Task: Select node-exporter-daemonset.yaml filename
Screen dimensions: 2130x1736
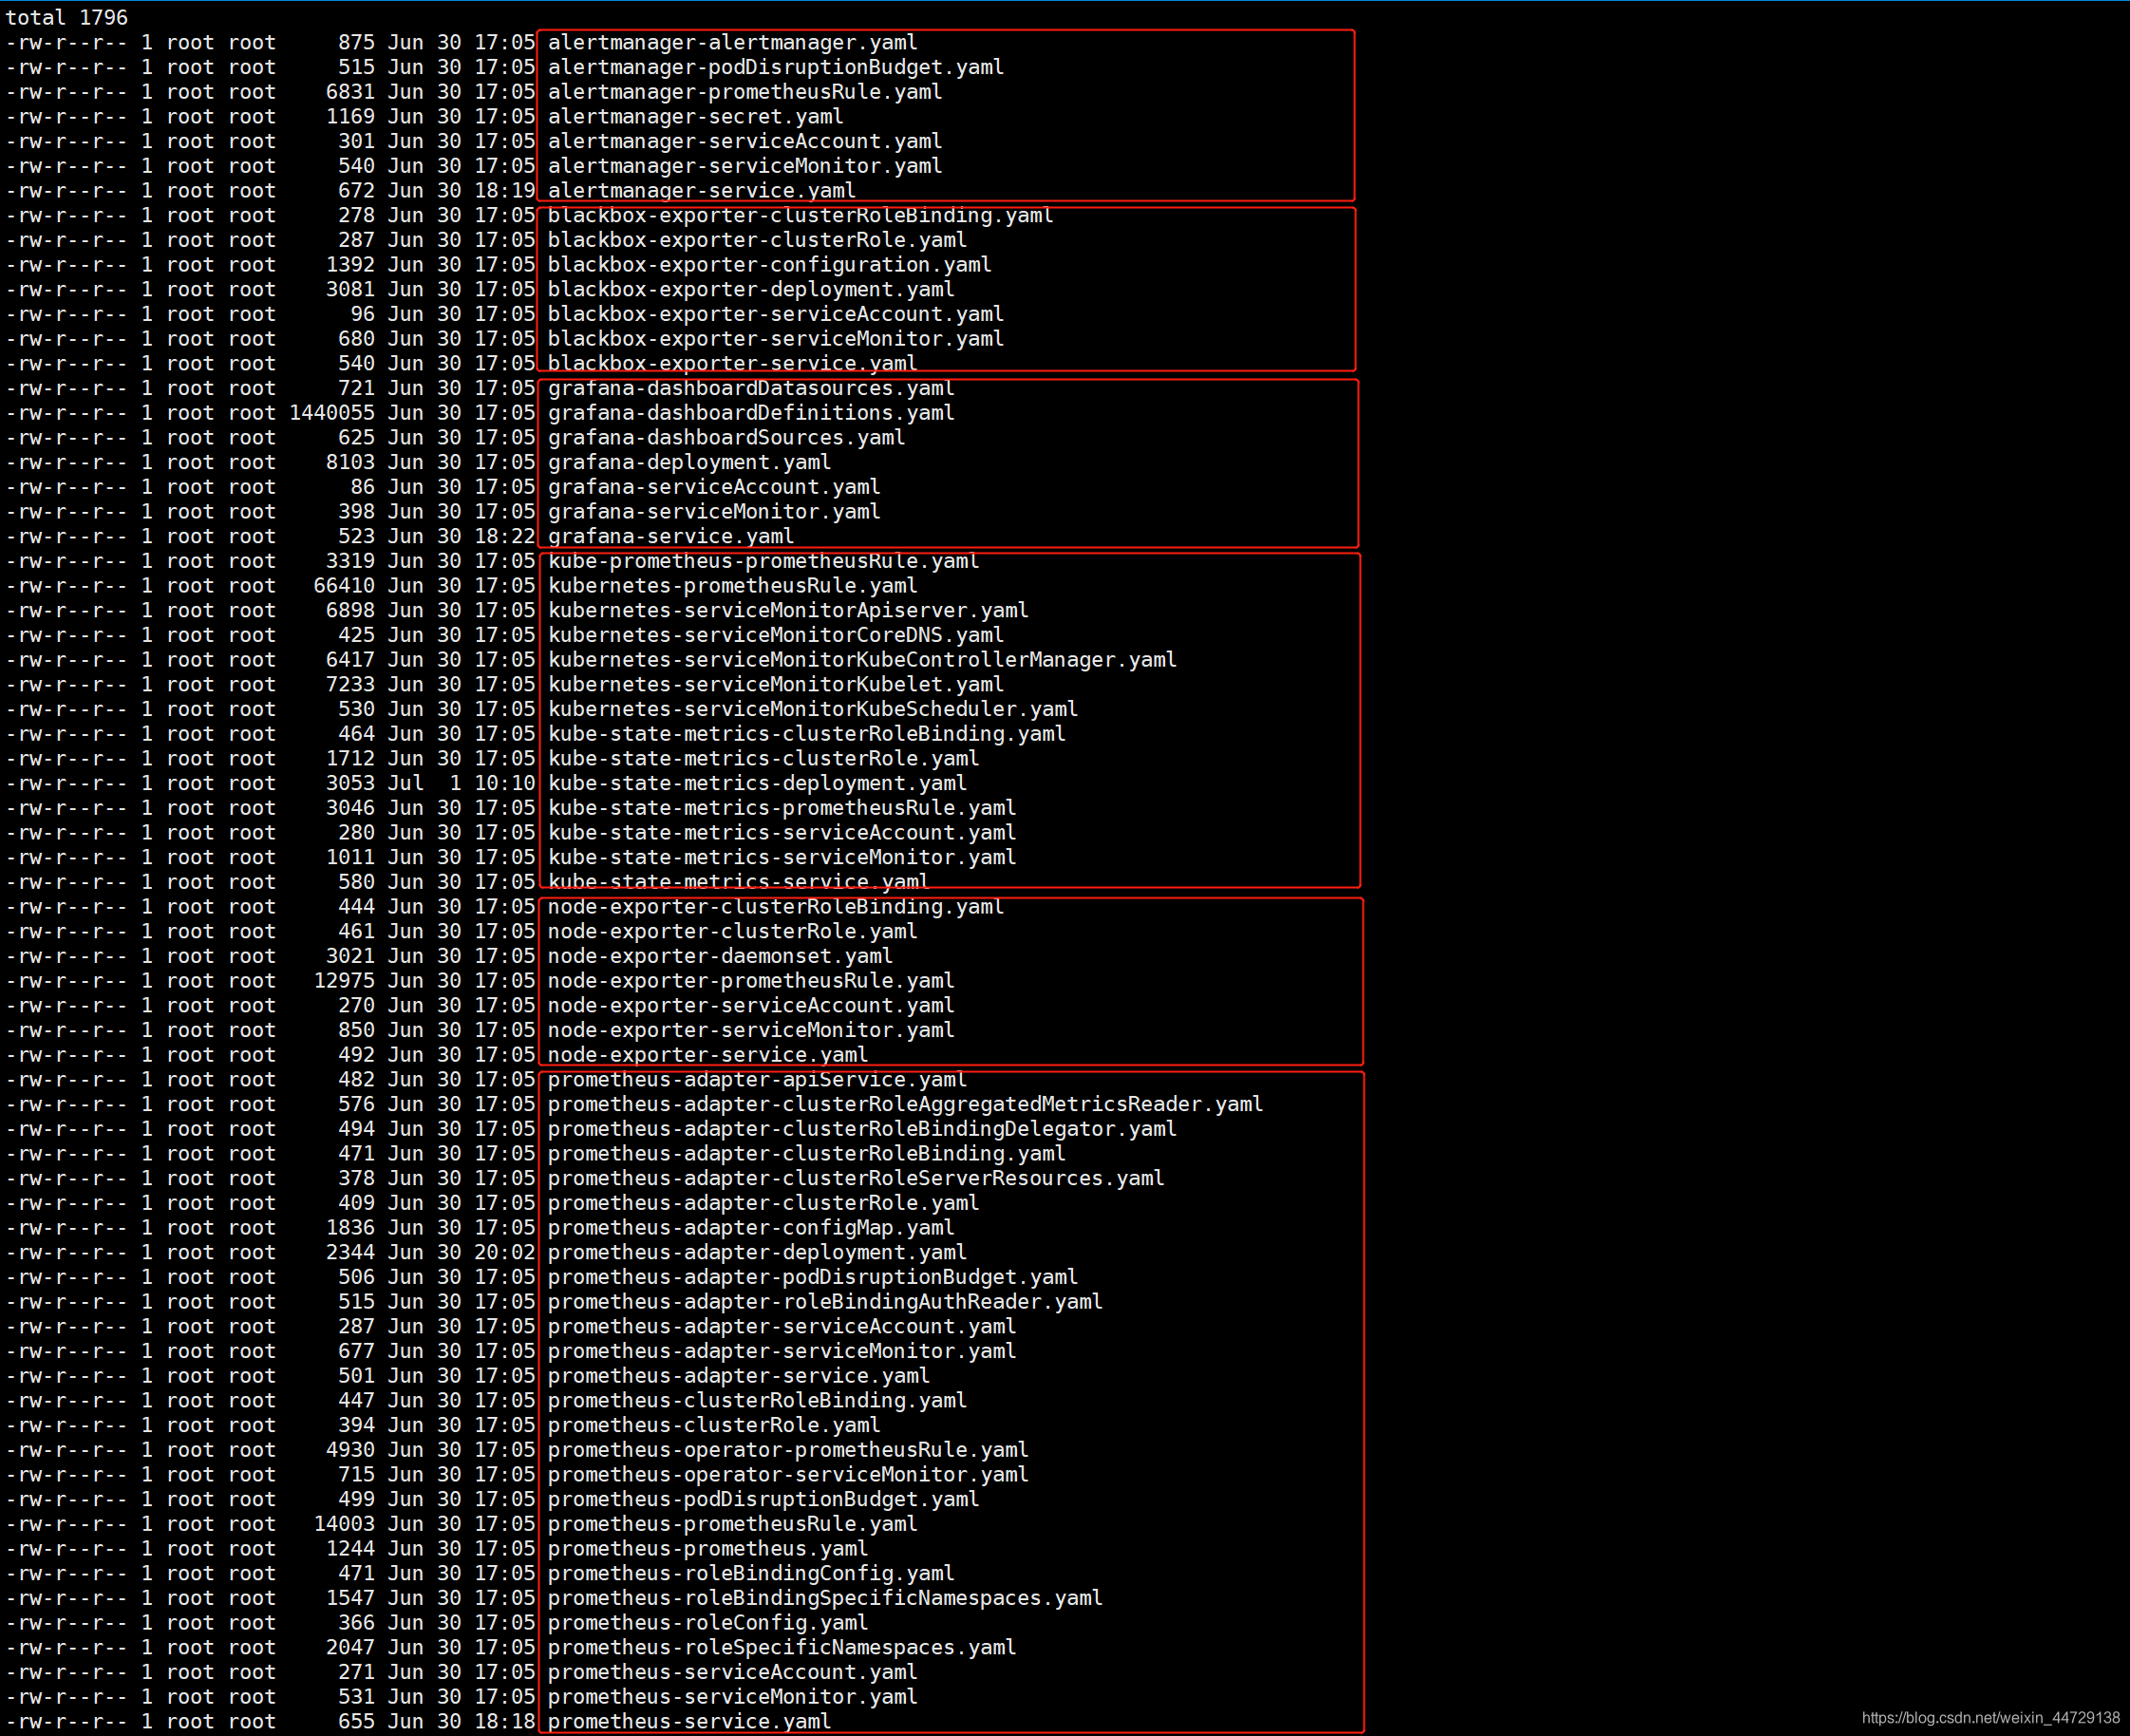Action: 719,956
